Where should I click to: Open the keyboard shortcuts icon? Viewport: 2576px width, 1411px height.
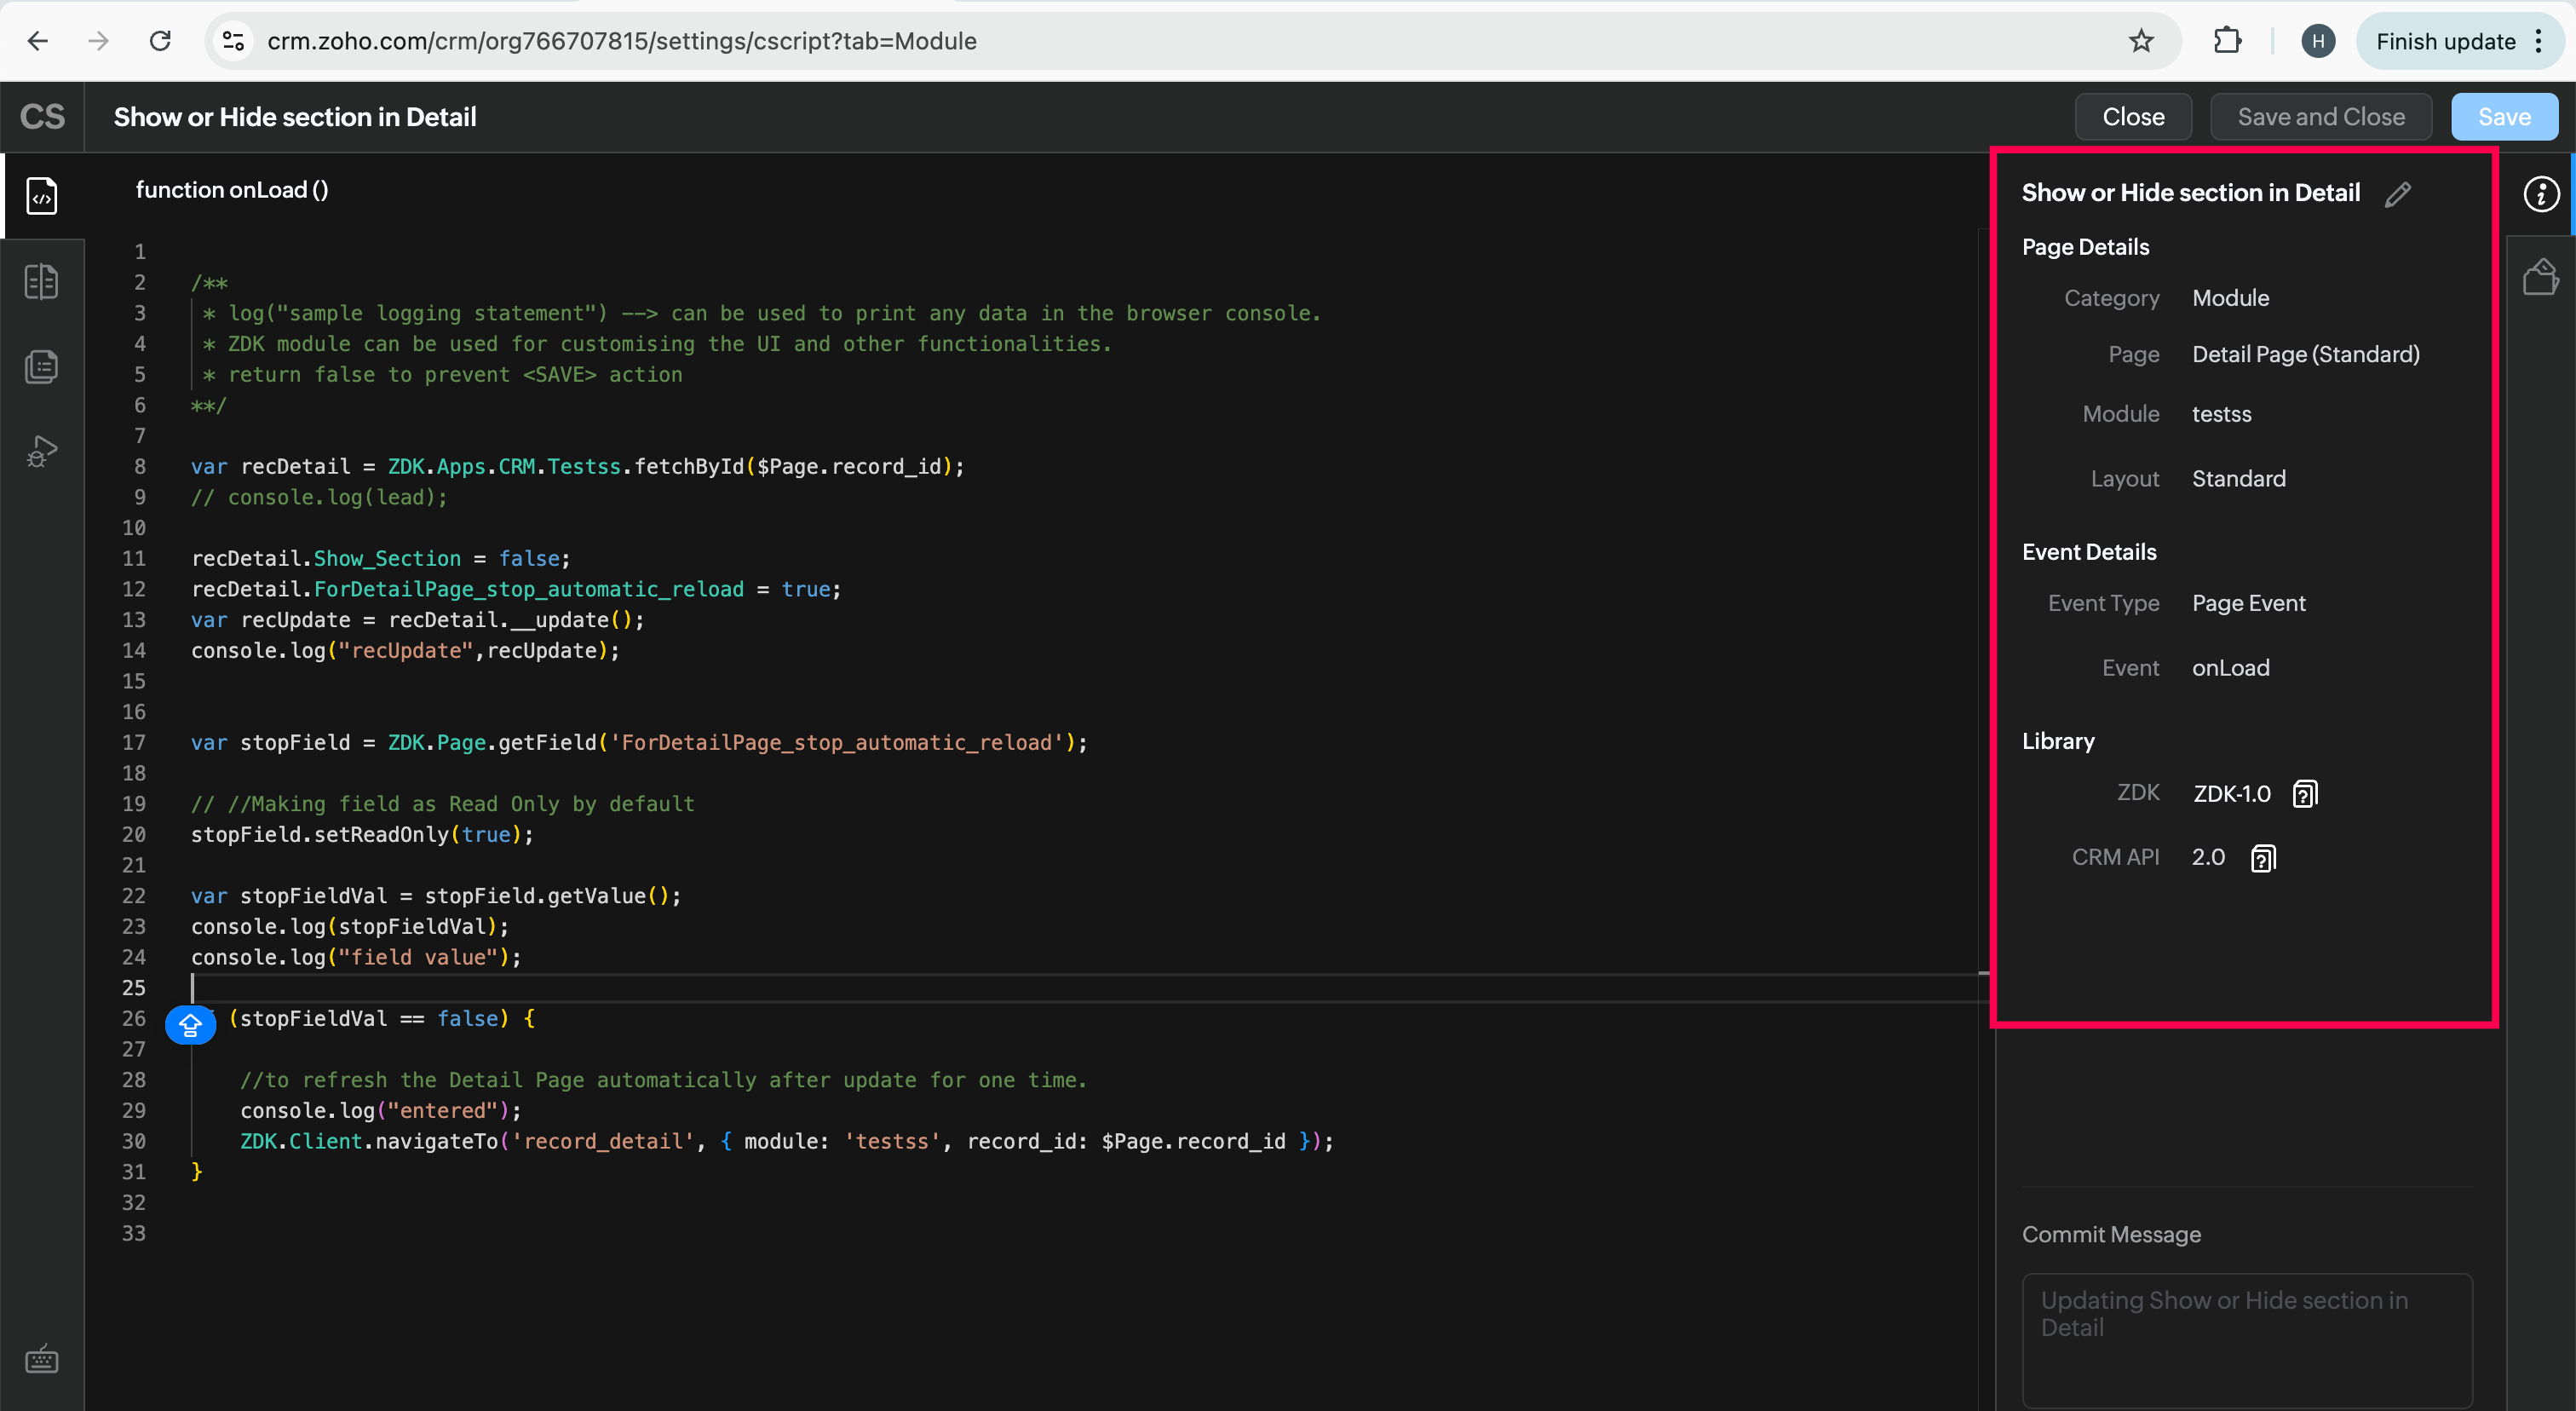[x=42, y=1360]
